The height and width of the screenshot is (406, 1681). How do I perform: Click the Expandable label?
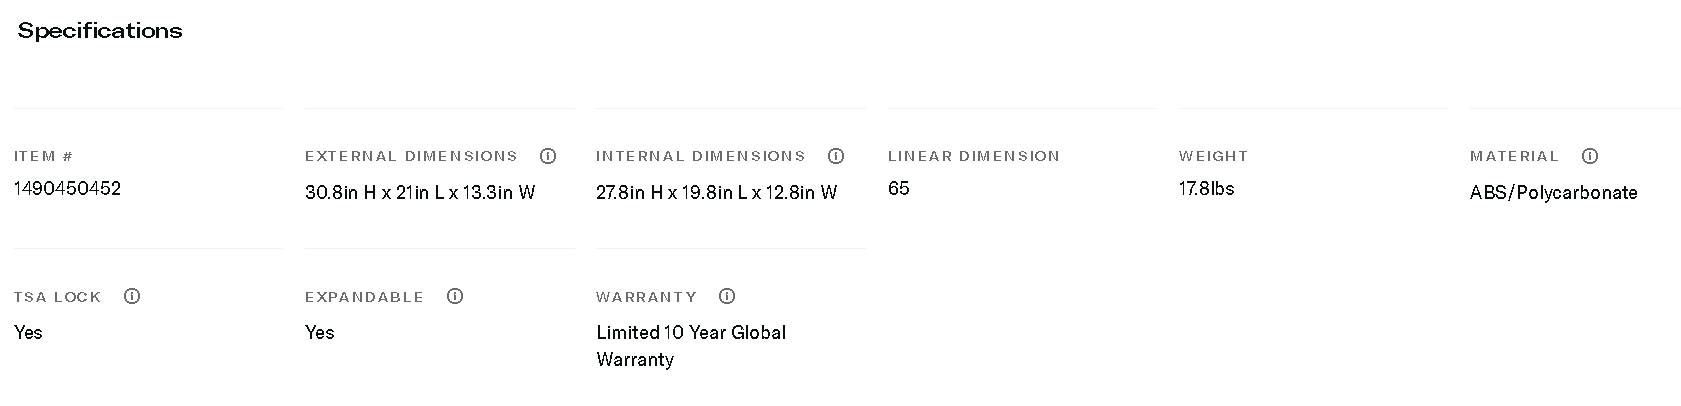[x=364, y=297]
